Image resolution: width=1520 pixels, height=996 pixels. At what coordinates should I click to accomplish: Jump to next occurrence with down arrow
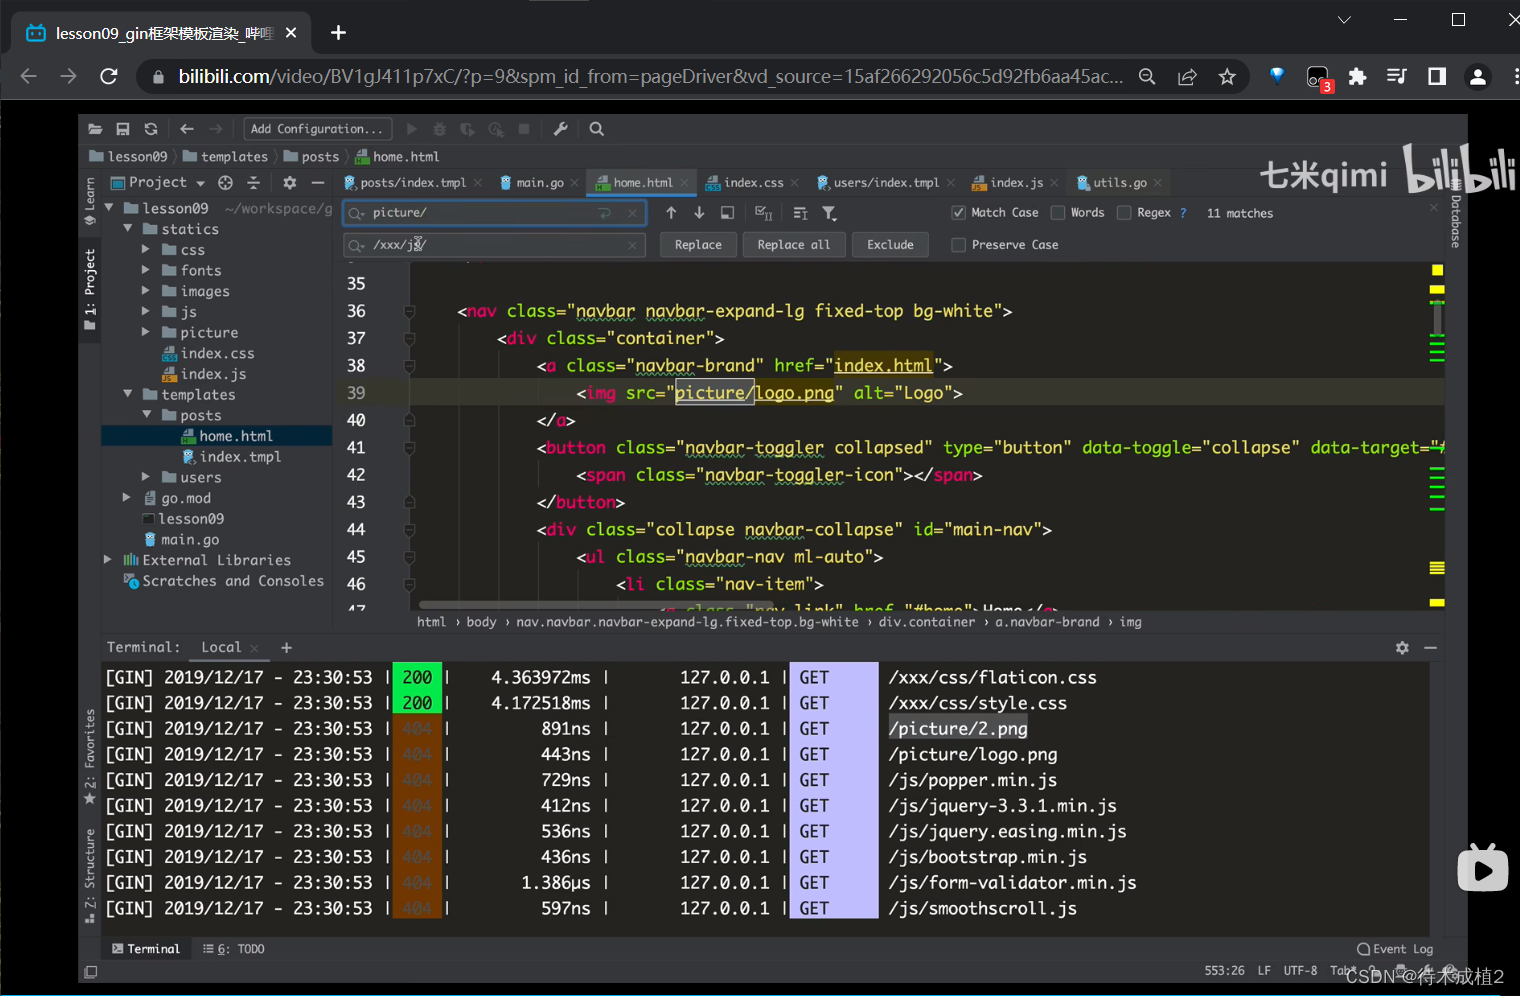699,213
